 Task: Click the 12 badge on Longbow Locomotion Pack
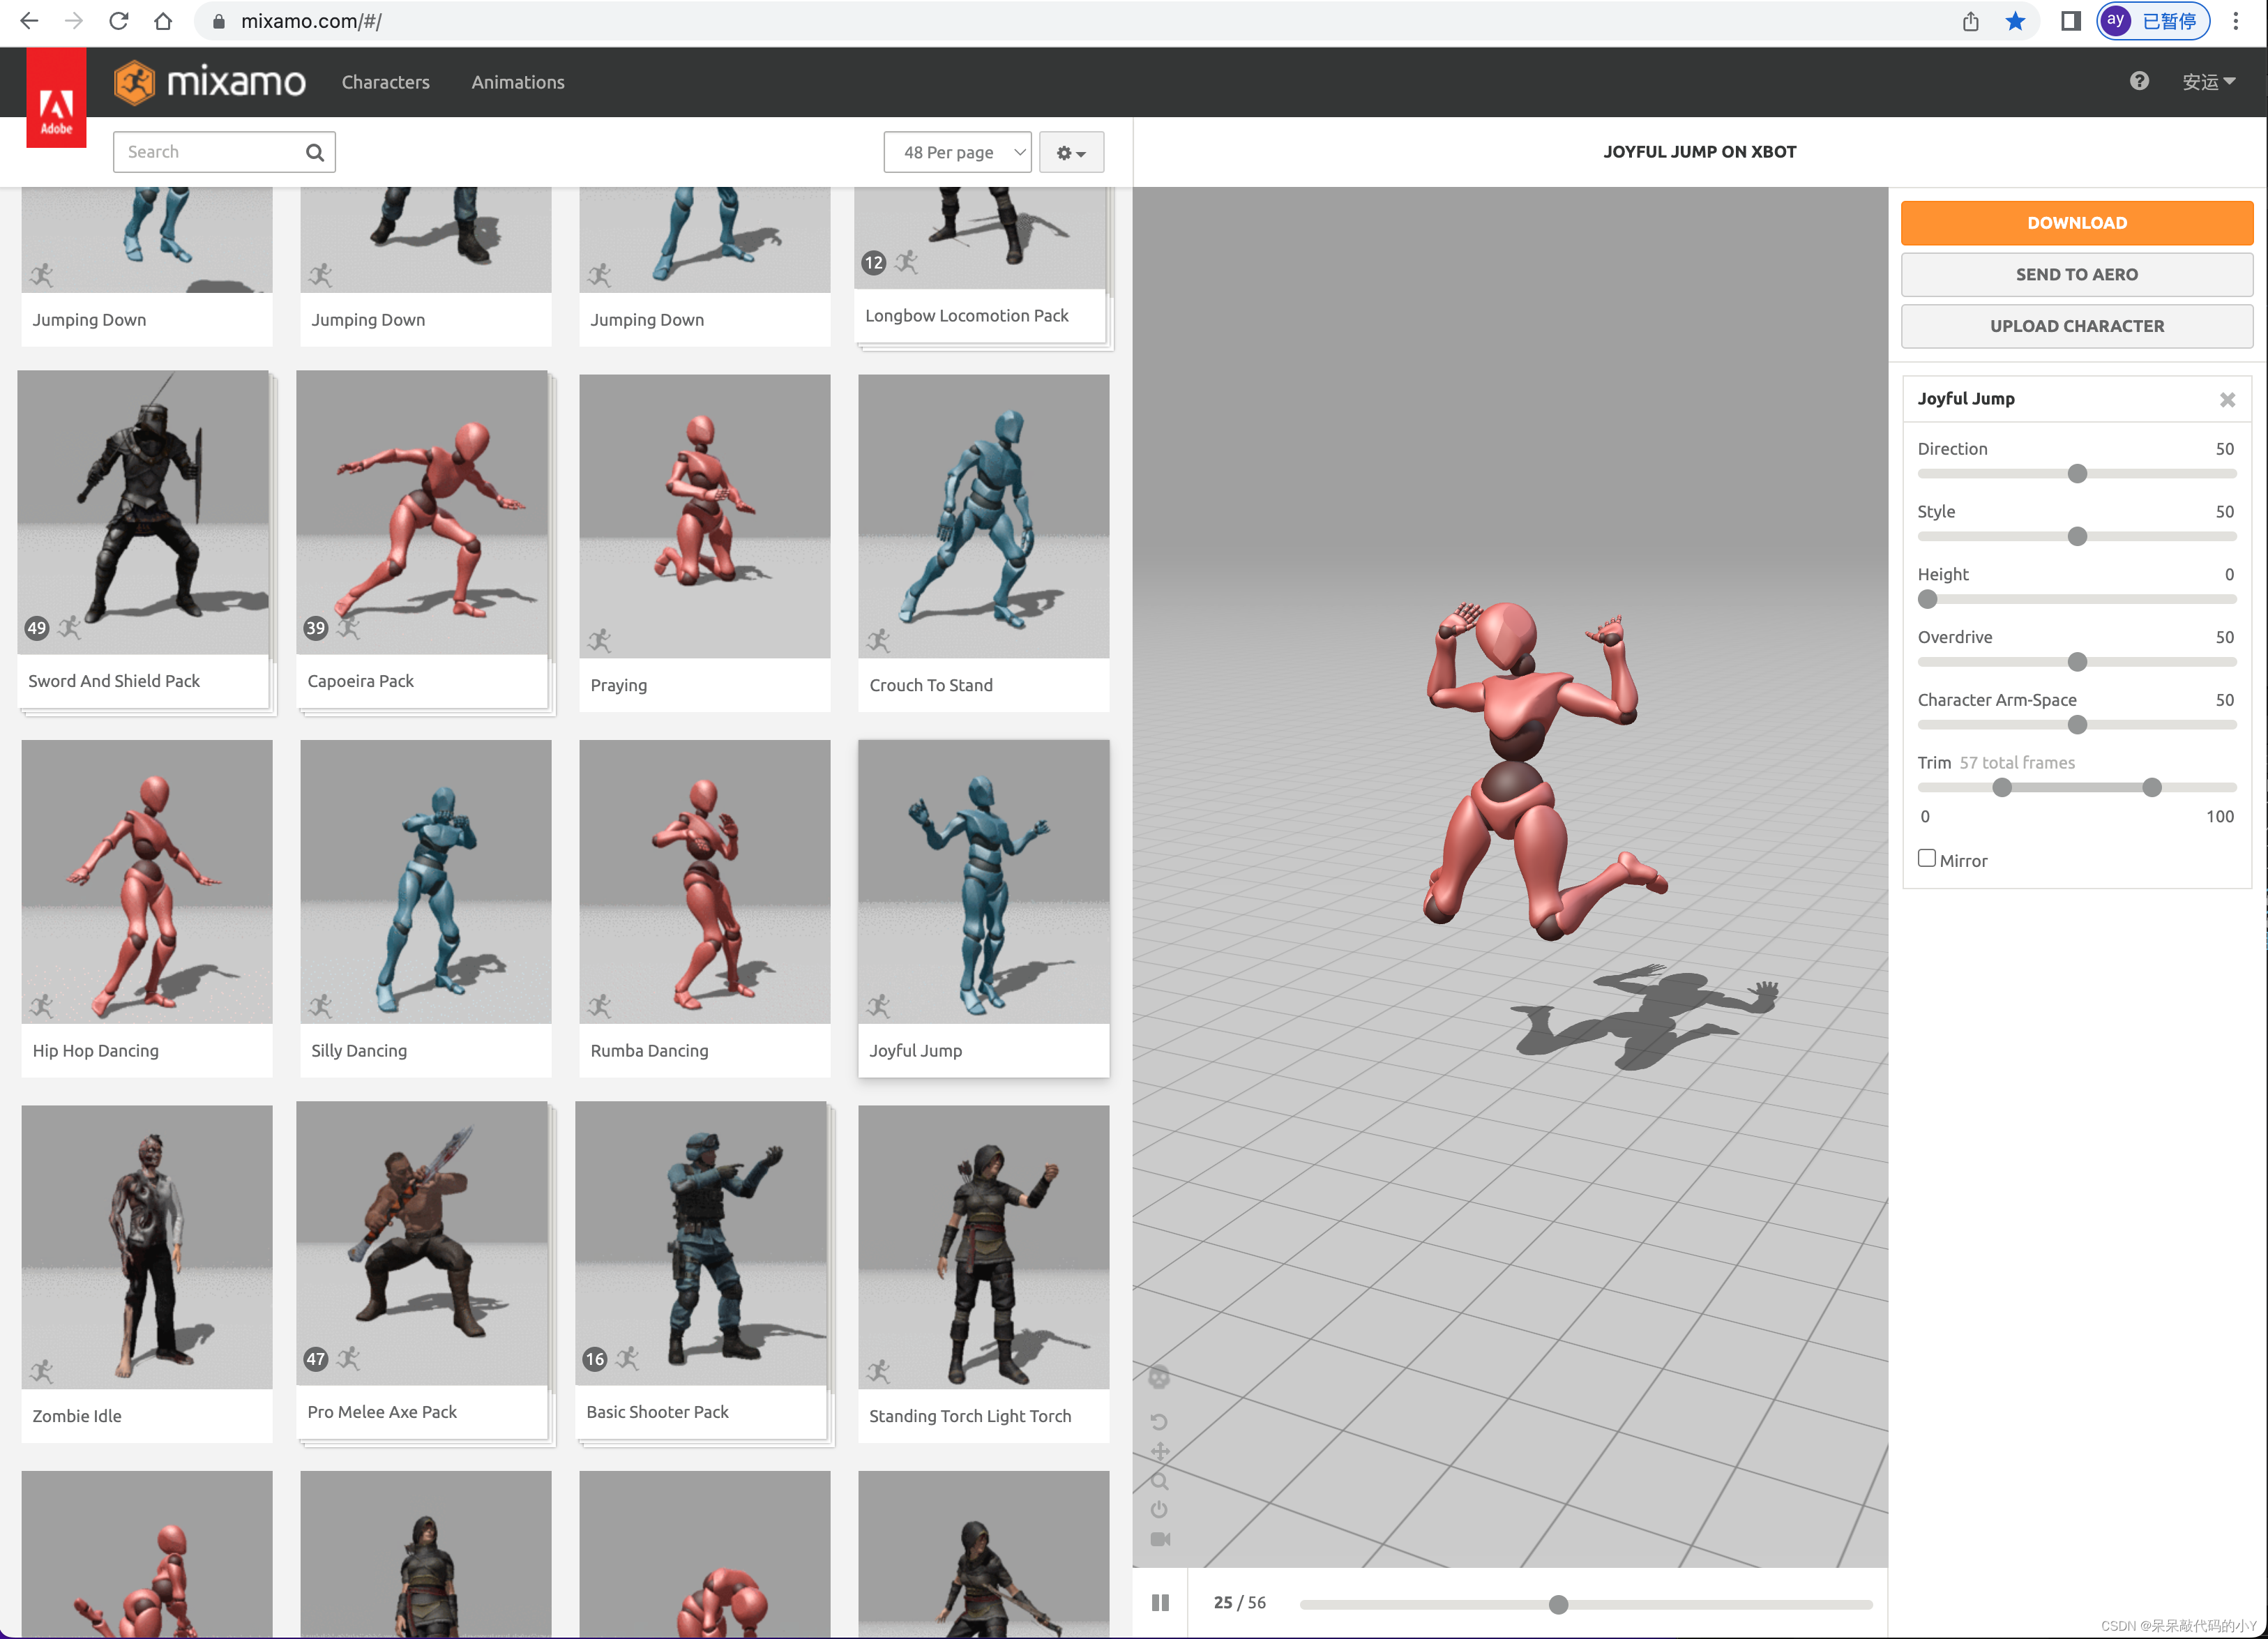pyautogui.click(x=874, y=263)
